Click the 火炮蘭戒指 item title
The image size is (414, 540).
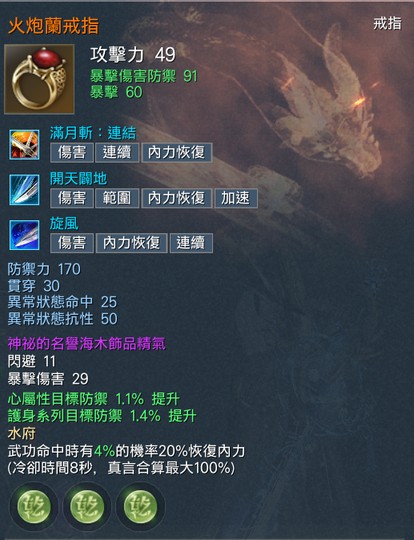(x=53, y=26)
